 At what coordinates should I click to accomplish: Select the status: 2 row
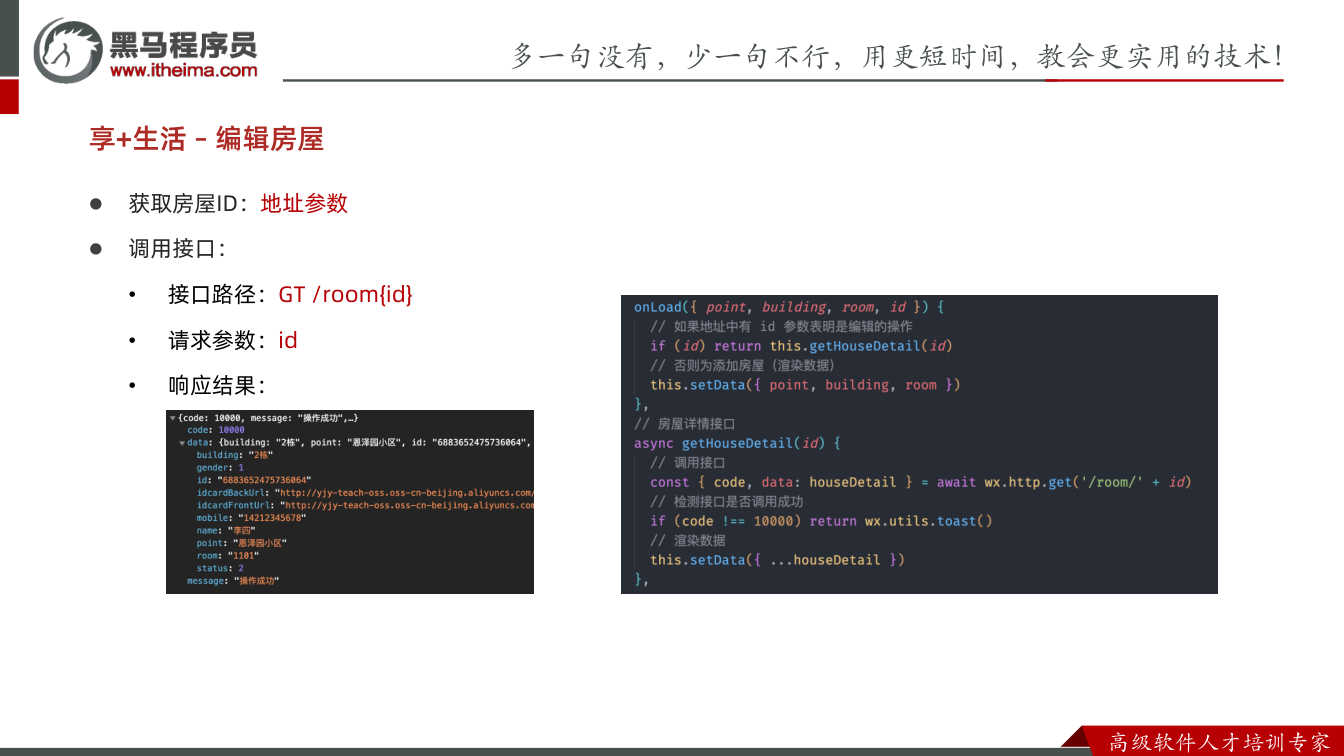click(x=220, y=568)
